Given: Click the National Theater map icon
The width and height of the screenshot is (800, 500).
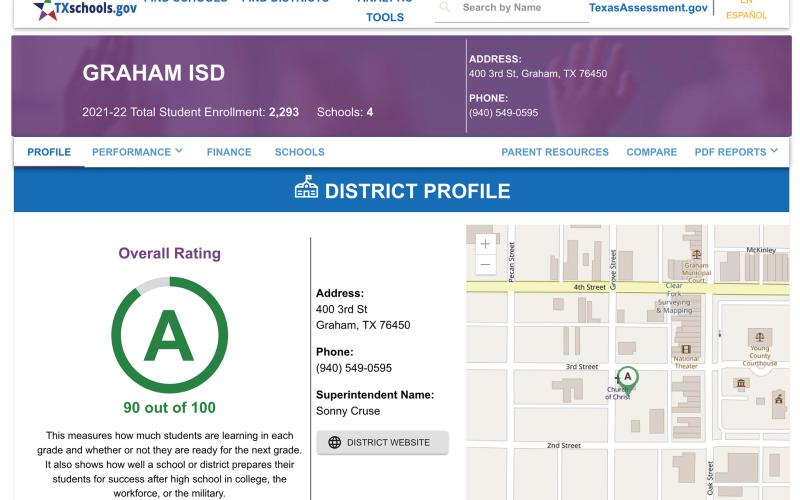Looking at the screenshot, I should tap(686, 349).
